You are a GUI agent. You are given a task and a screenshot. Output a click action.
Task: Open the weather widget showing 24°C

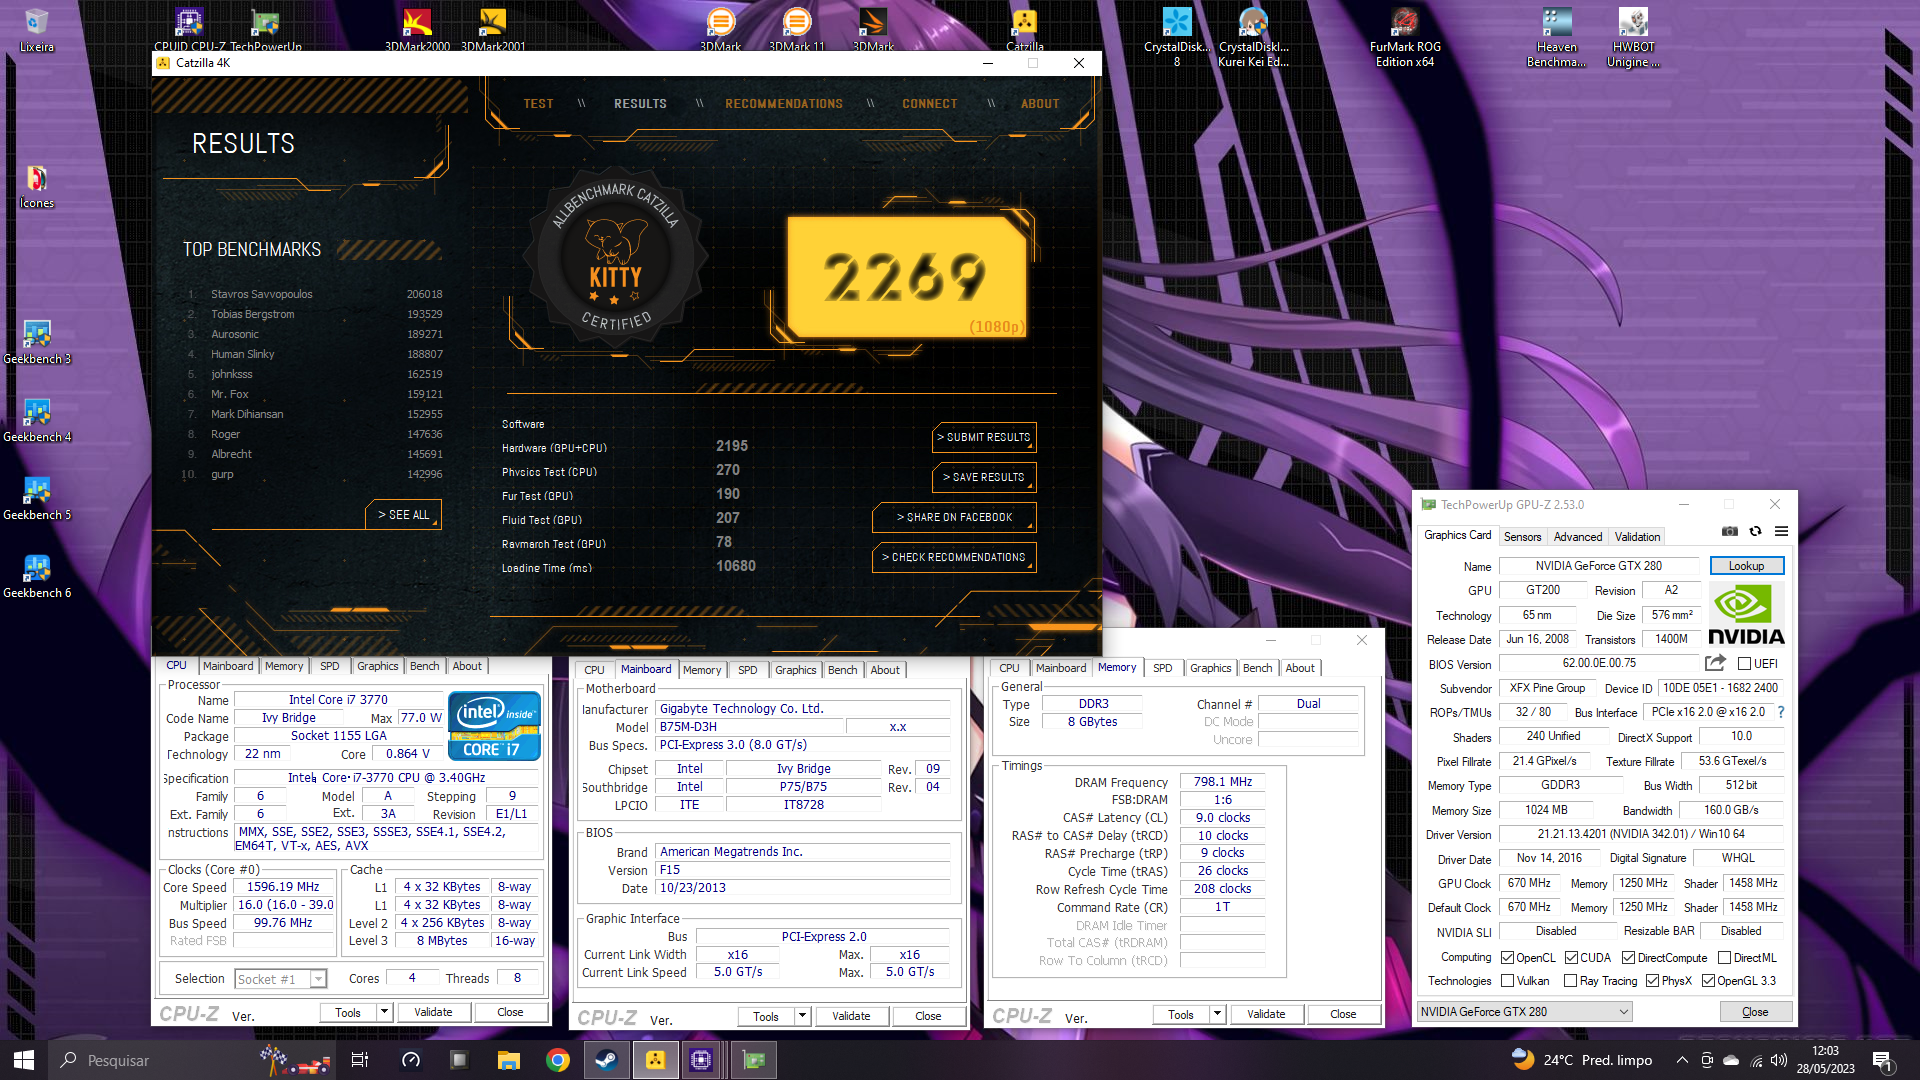[1581, 1060]
